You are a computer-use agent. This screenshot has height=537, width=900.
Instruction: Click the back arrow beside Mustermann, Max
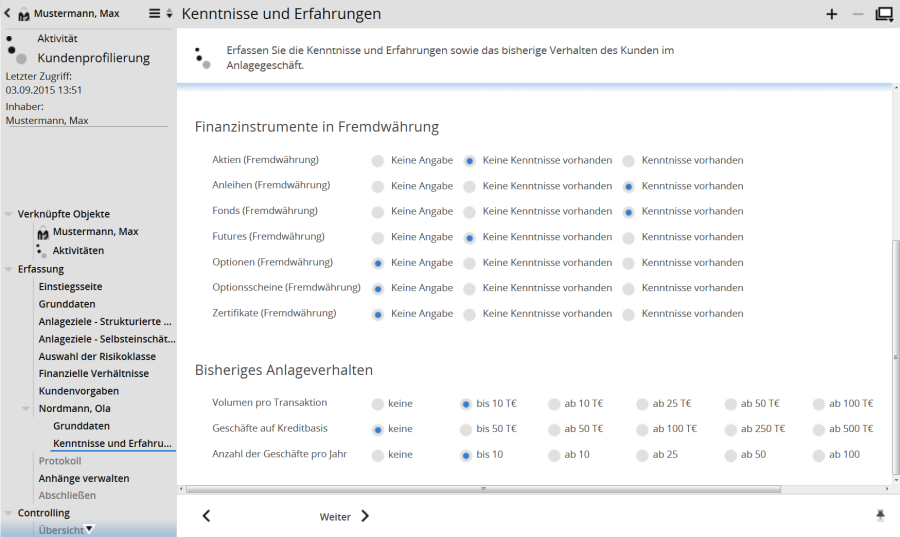pos(9,14)
